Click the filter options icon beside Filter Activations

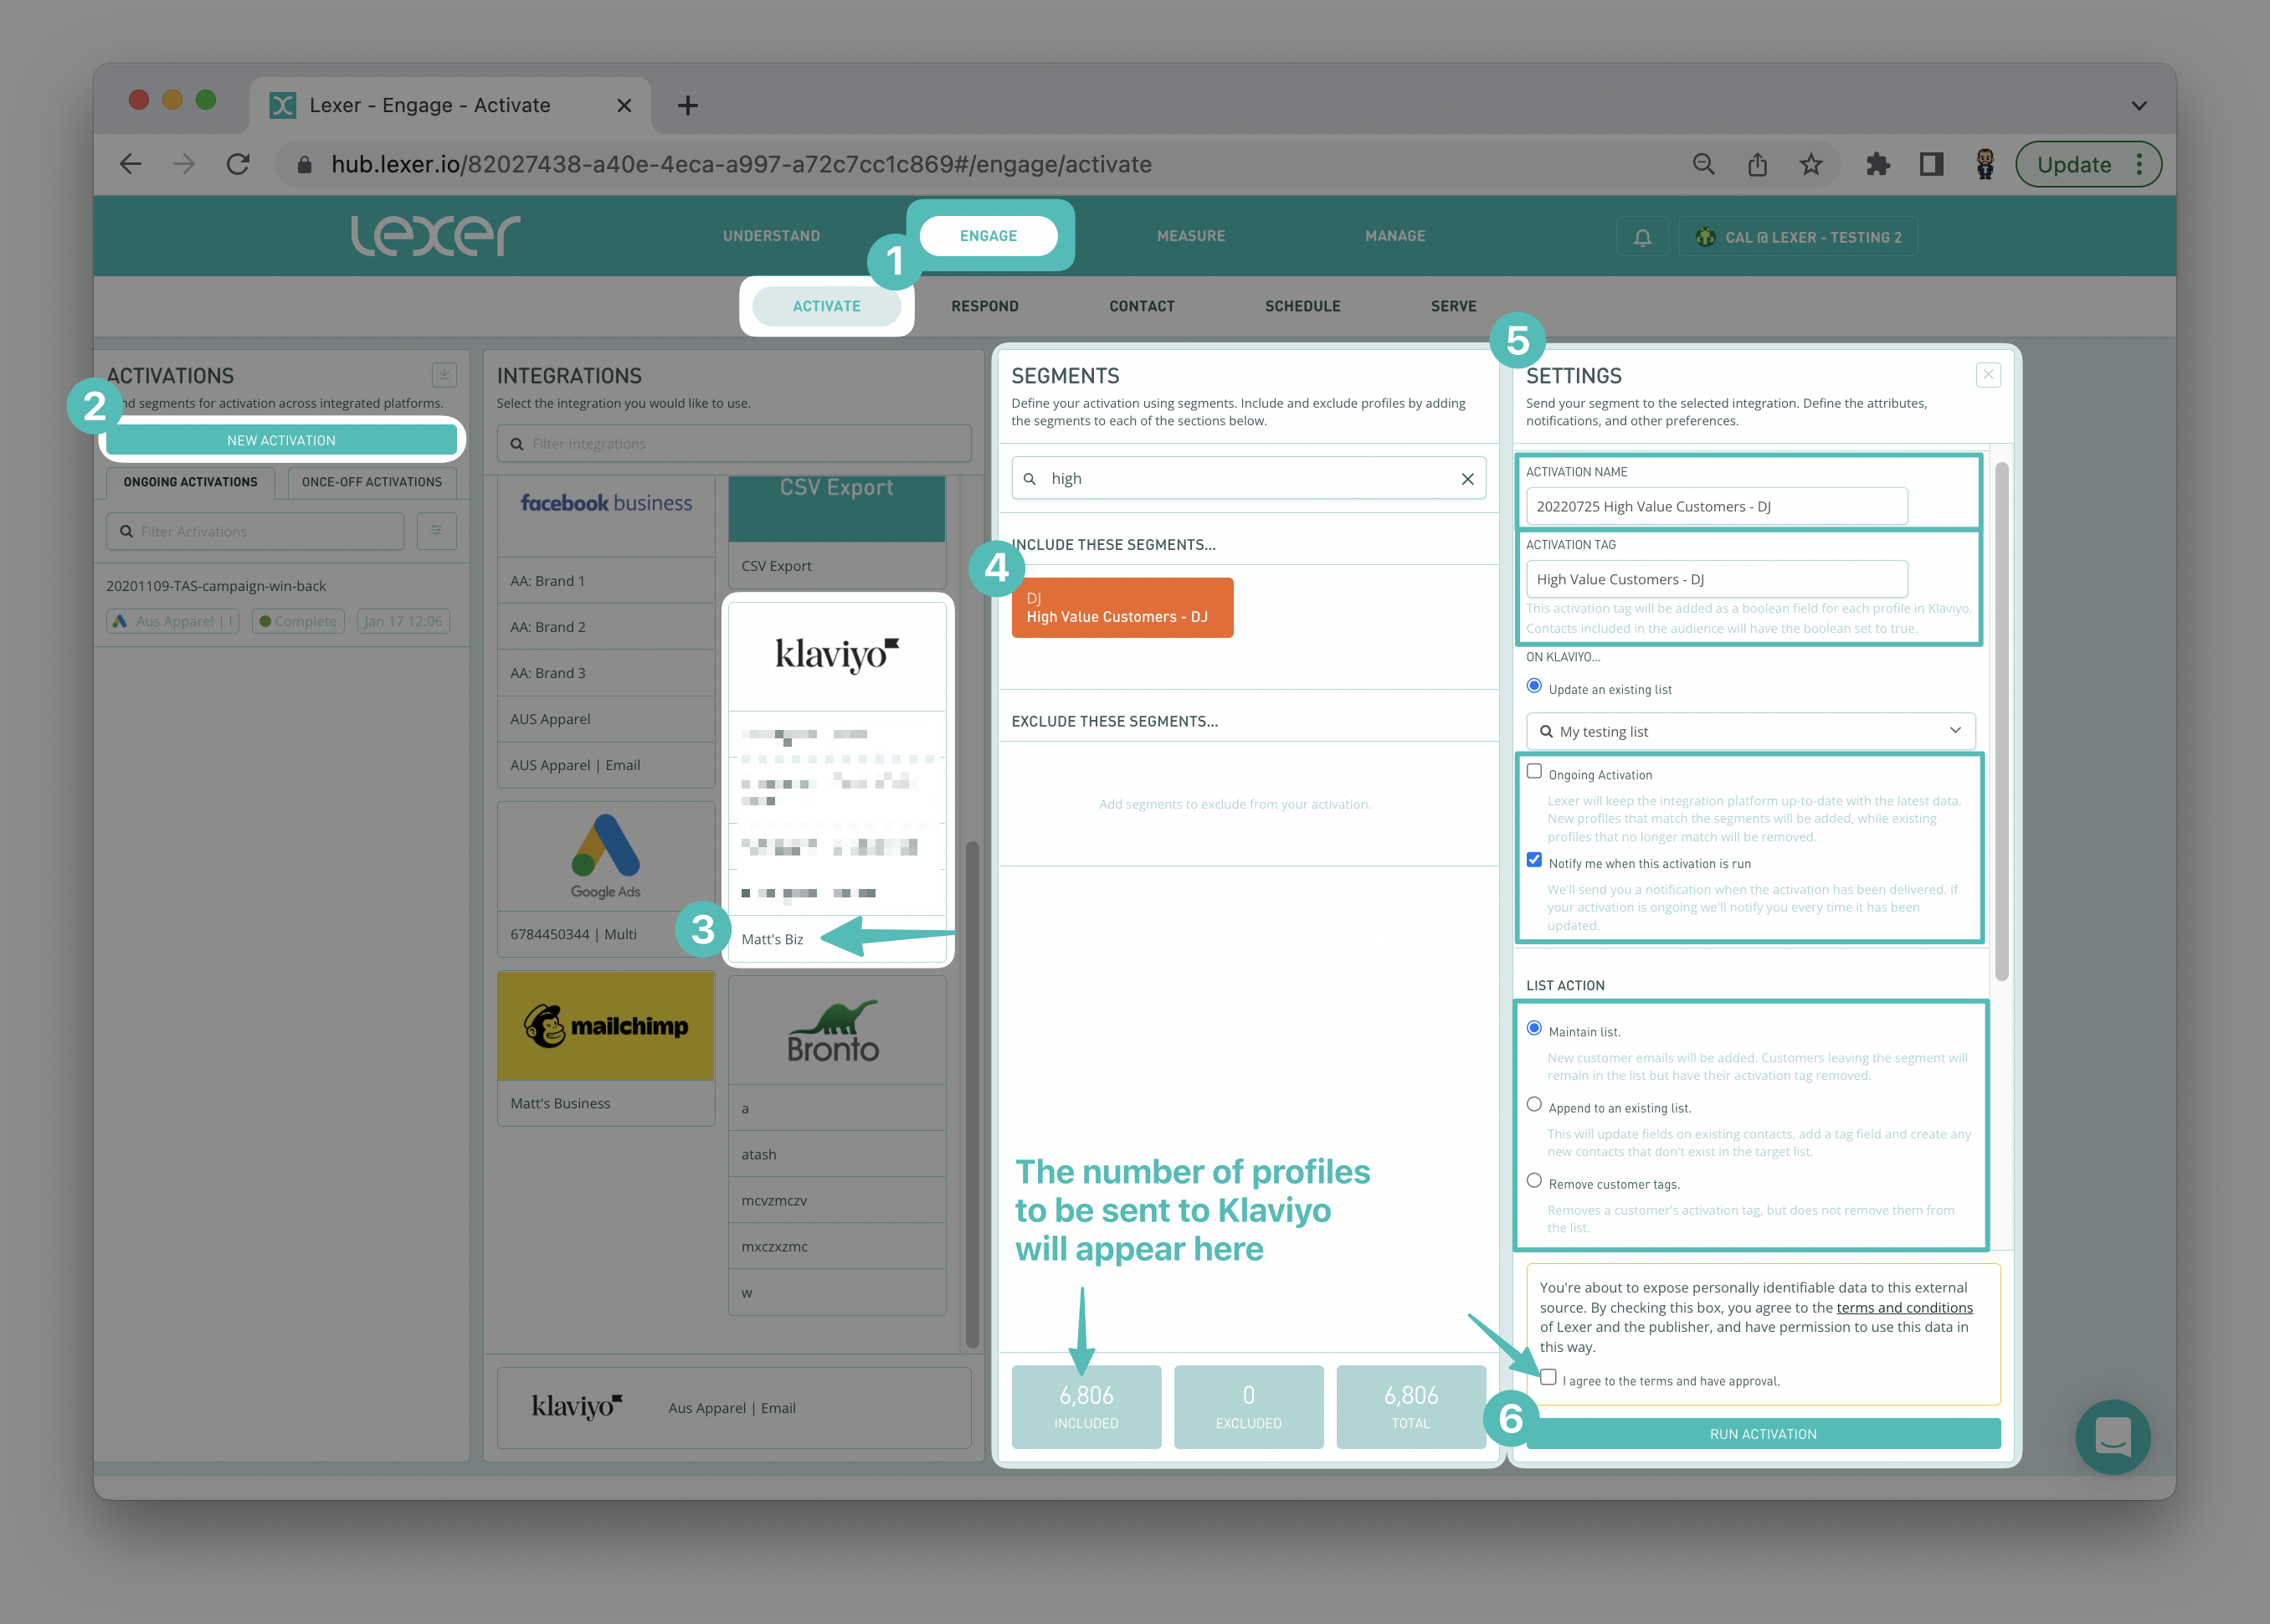(x=437, y=531)
